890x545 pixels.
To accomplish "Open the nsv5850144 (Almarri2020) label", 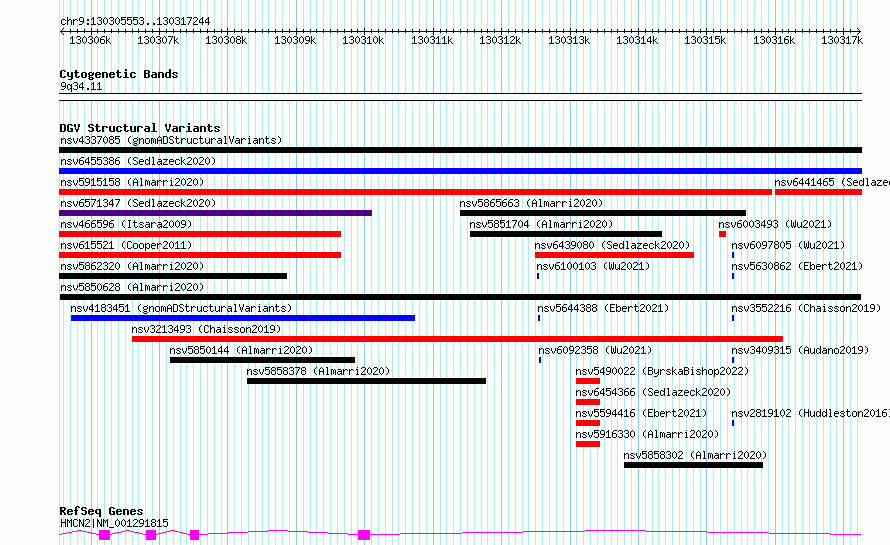I will coord(241,350).
